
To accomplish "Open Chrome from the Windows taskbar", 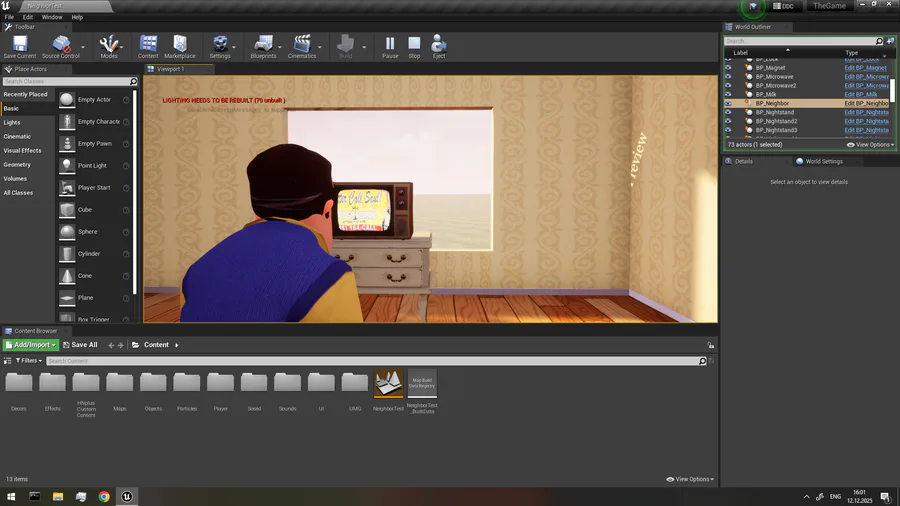I will click(x=104, y=497).
